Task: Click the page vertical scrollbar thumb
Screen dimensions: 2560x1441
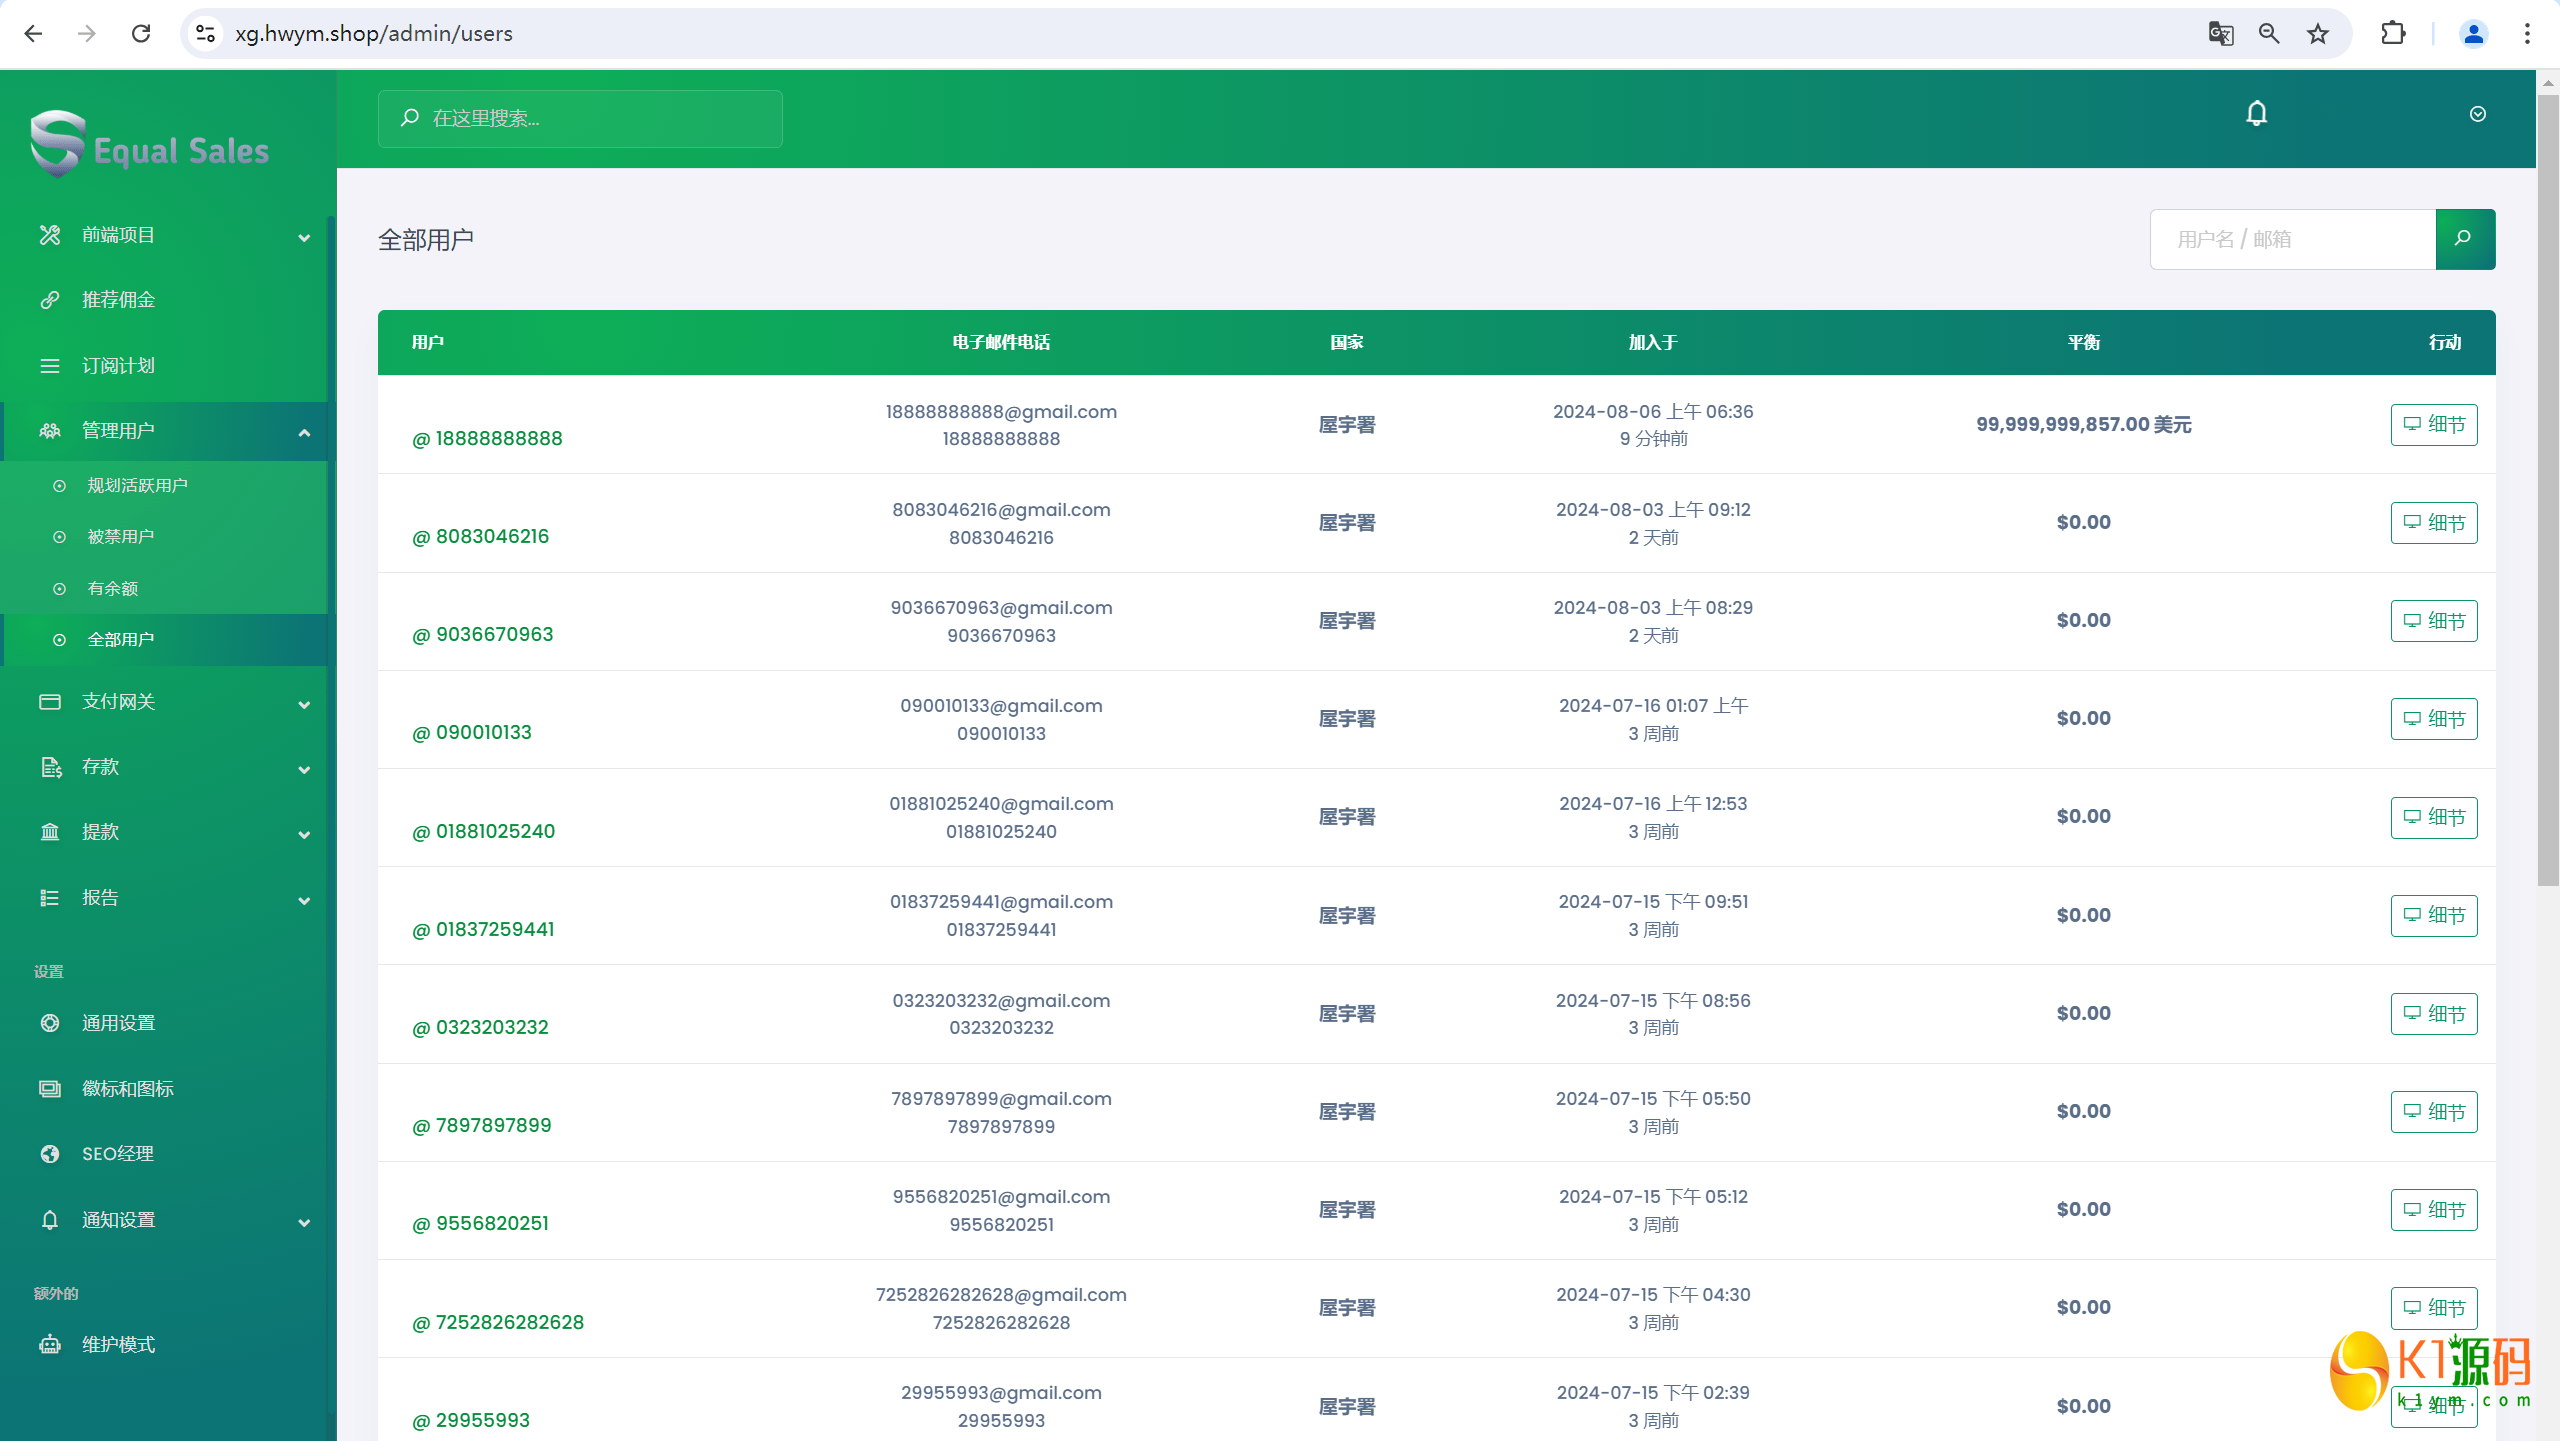Action: (x=2548, y=490)
